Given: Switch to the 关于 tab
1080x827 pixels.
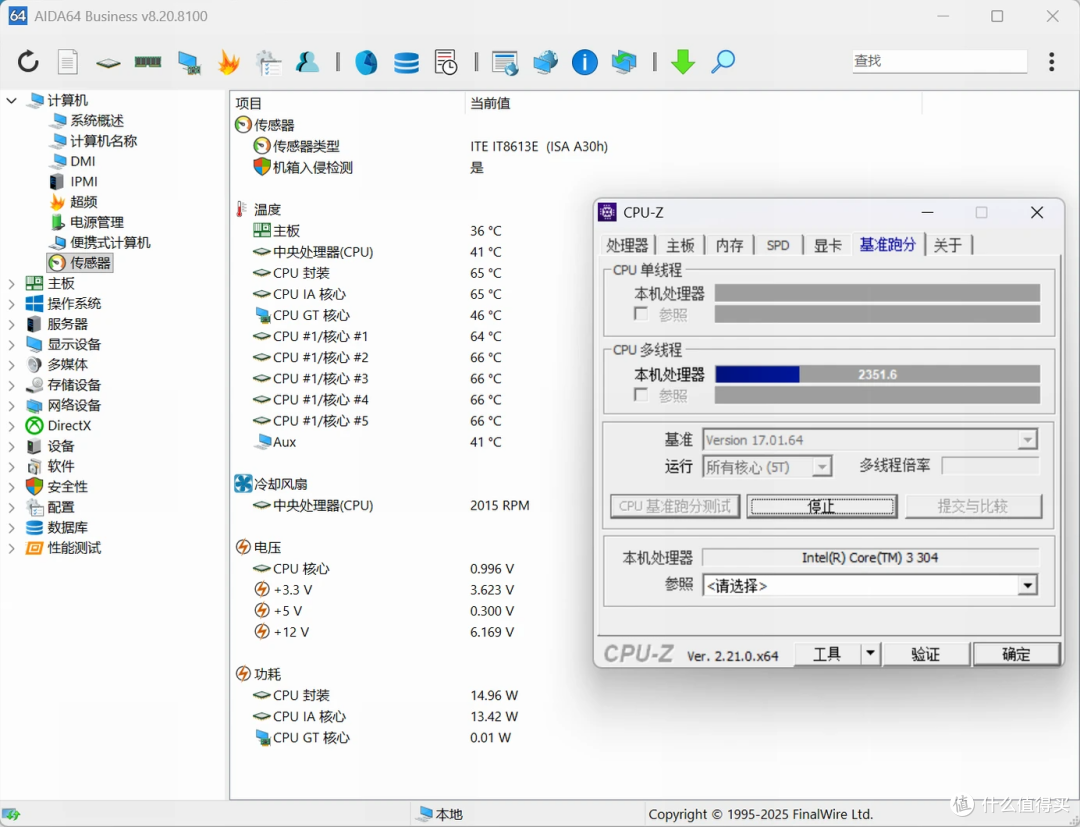Looking at the screenshot, I should click(948, 245).
